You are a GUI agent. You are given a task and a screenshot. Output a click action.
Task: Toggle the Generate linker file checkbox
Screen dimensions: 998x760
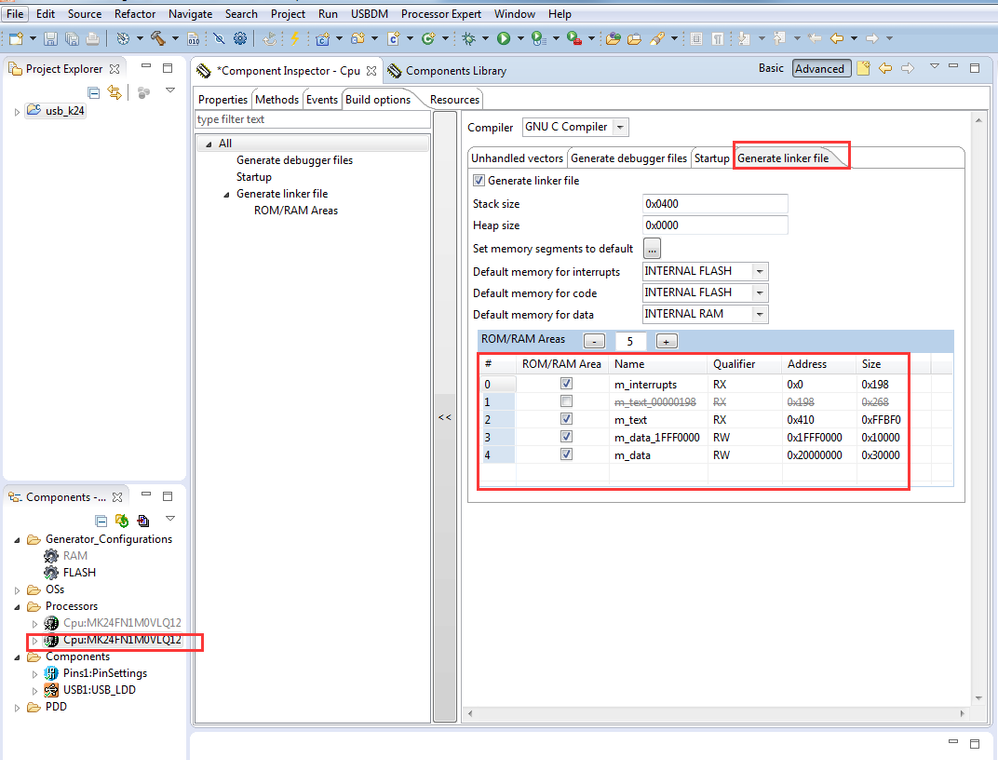click(479, 181)
